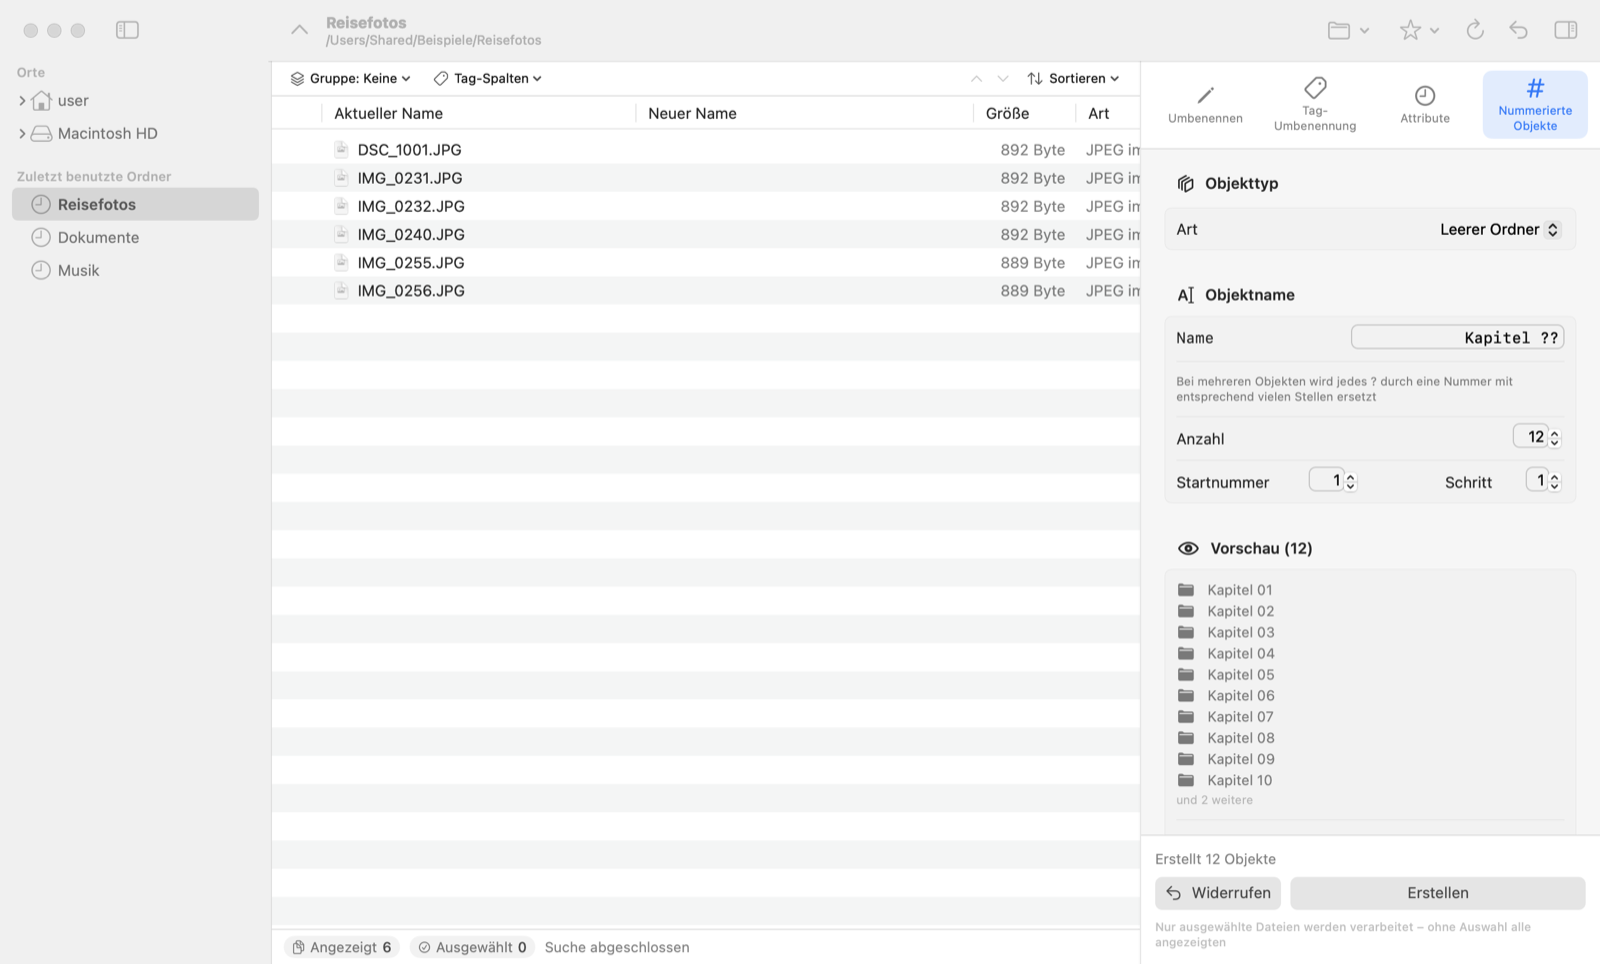Click the file icon of IMG_0256.JPG

[341, 290]
